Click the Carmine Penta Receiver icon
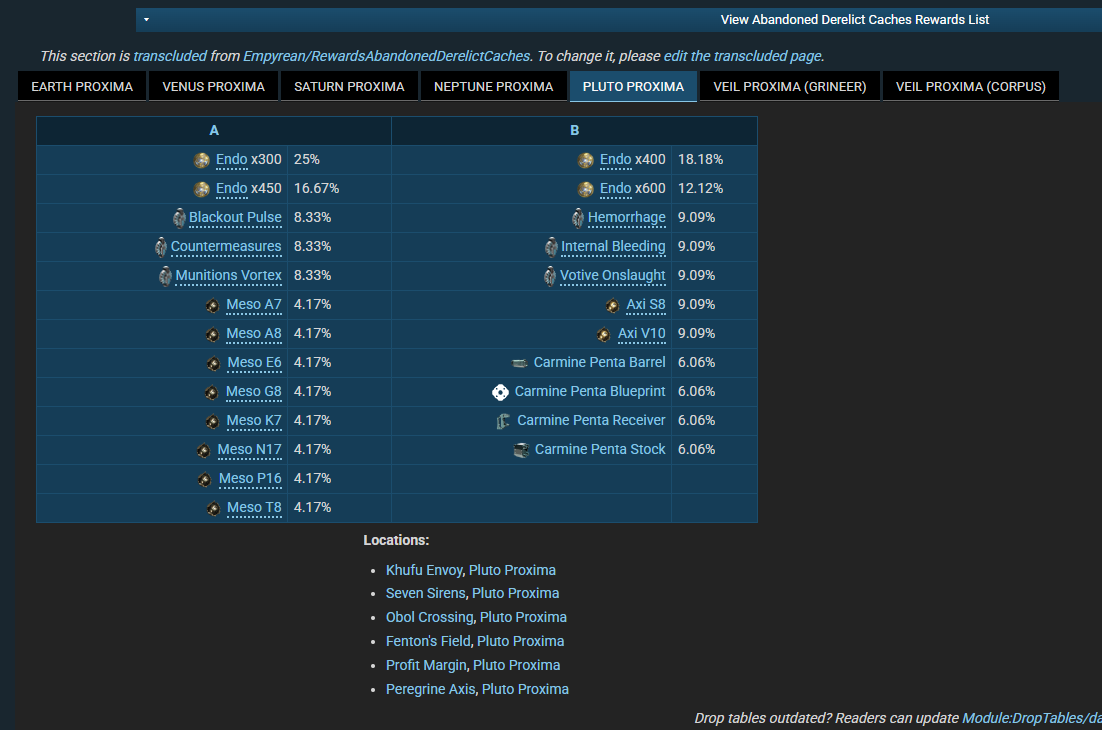 pyautogui.click(x=503, y=421)
